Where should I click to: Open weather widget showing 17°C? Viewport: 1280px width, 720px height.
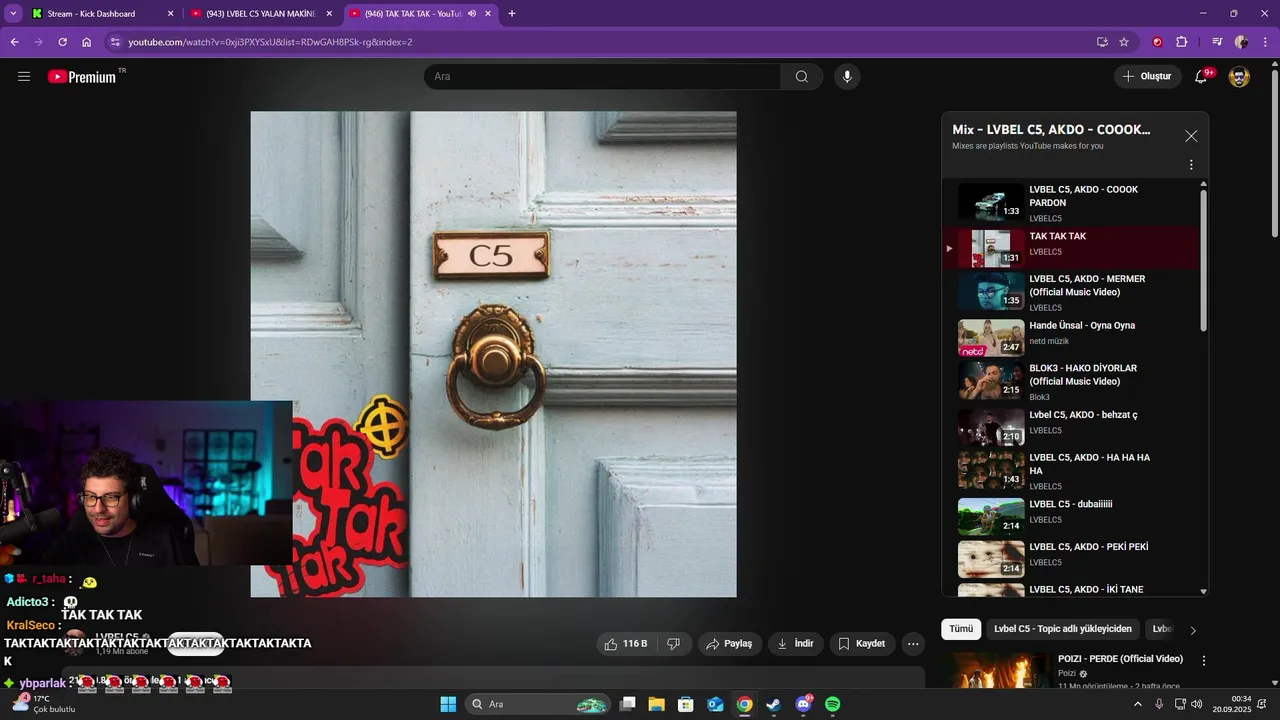click(44, 704)
